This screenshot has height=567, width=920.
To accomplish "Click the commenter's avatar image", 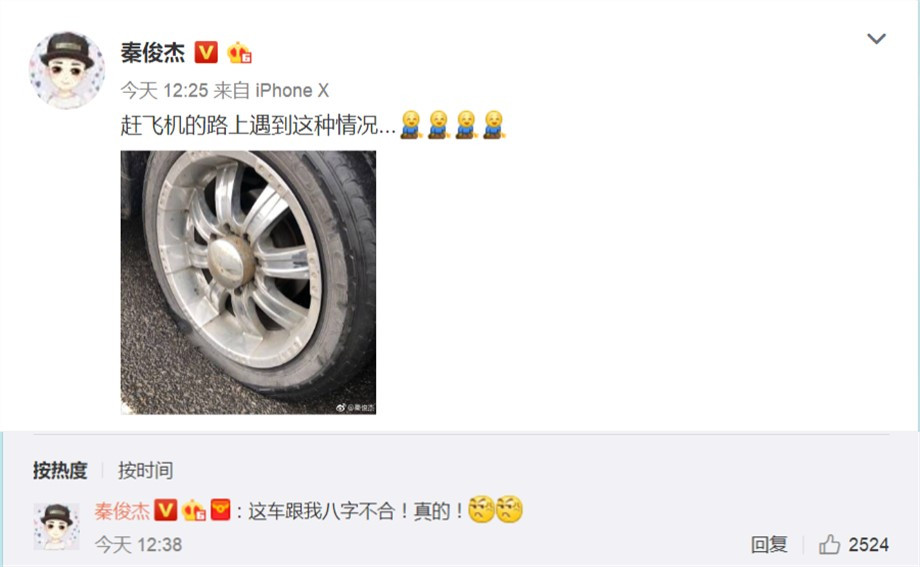I will [56, 526].
